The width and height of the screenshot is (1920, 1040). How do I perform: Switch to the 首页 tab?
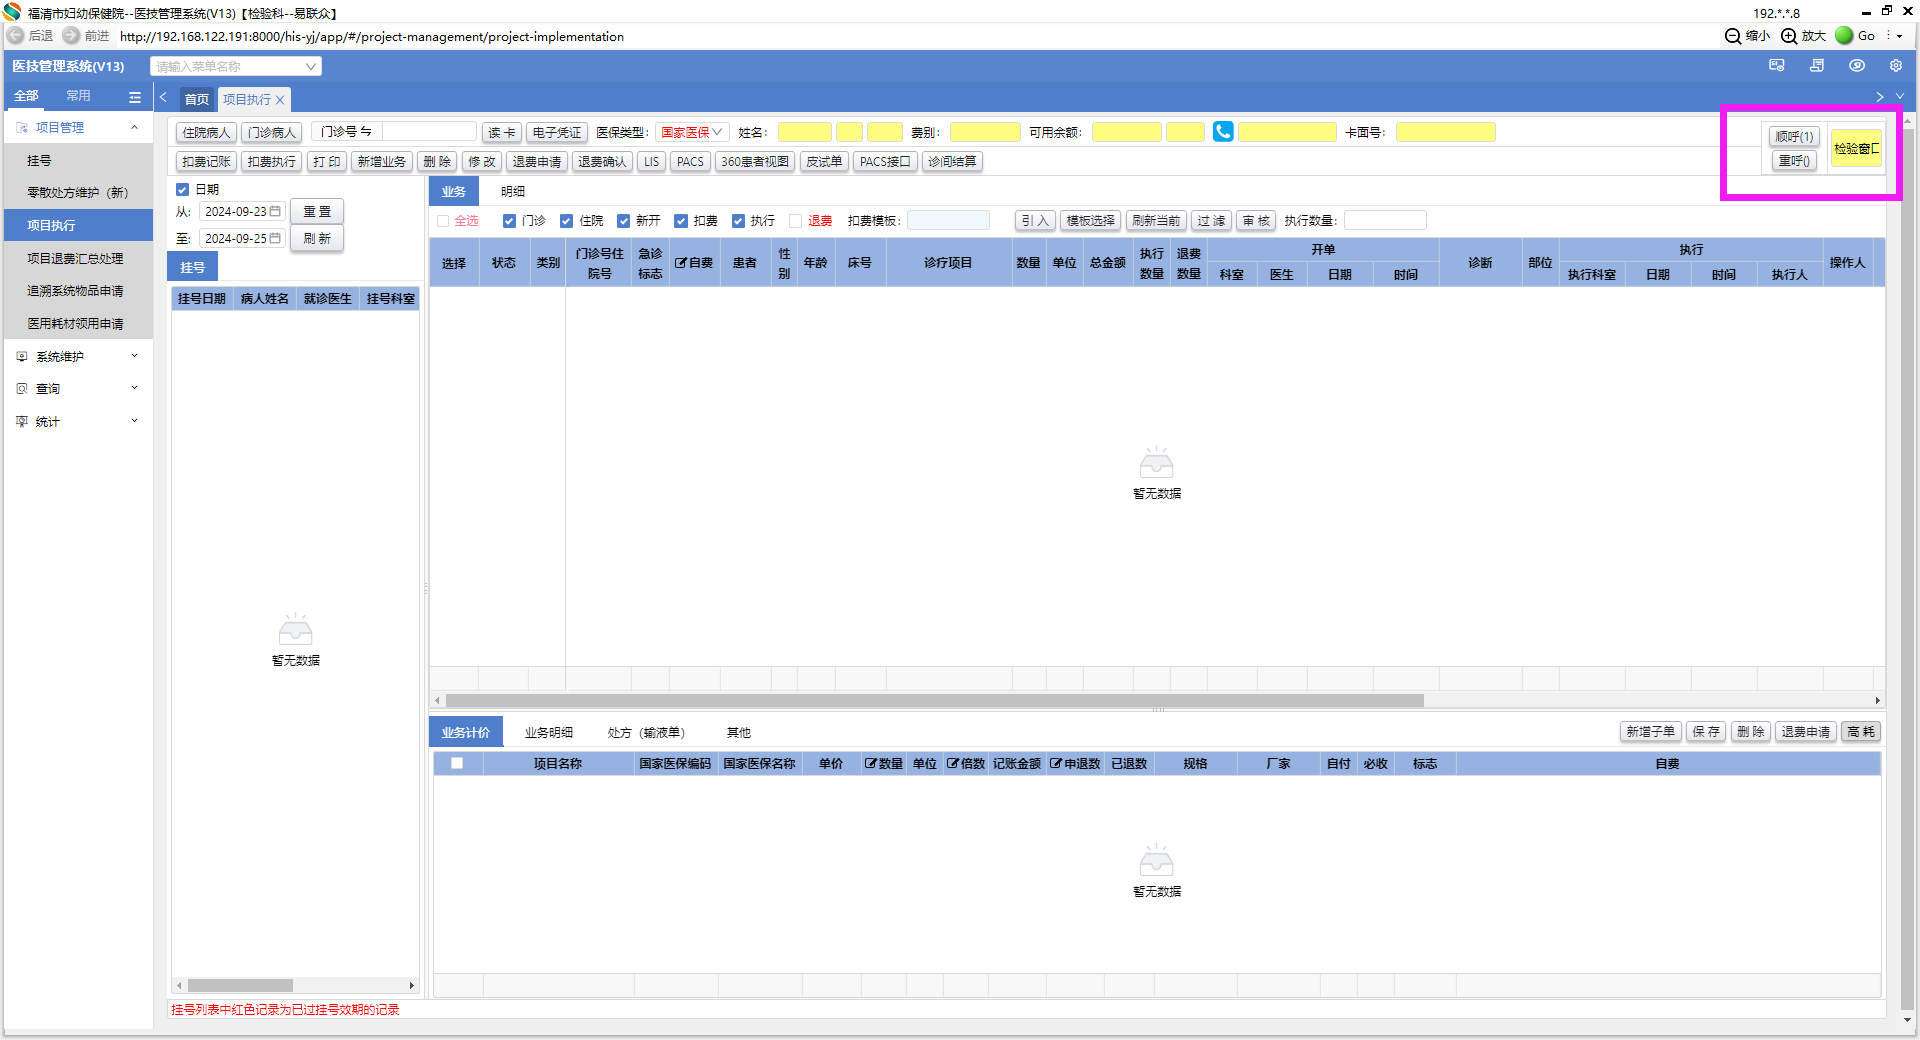click(x=197, y=99)
